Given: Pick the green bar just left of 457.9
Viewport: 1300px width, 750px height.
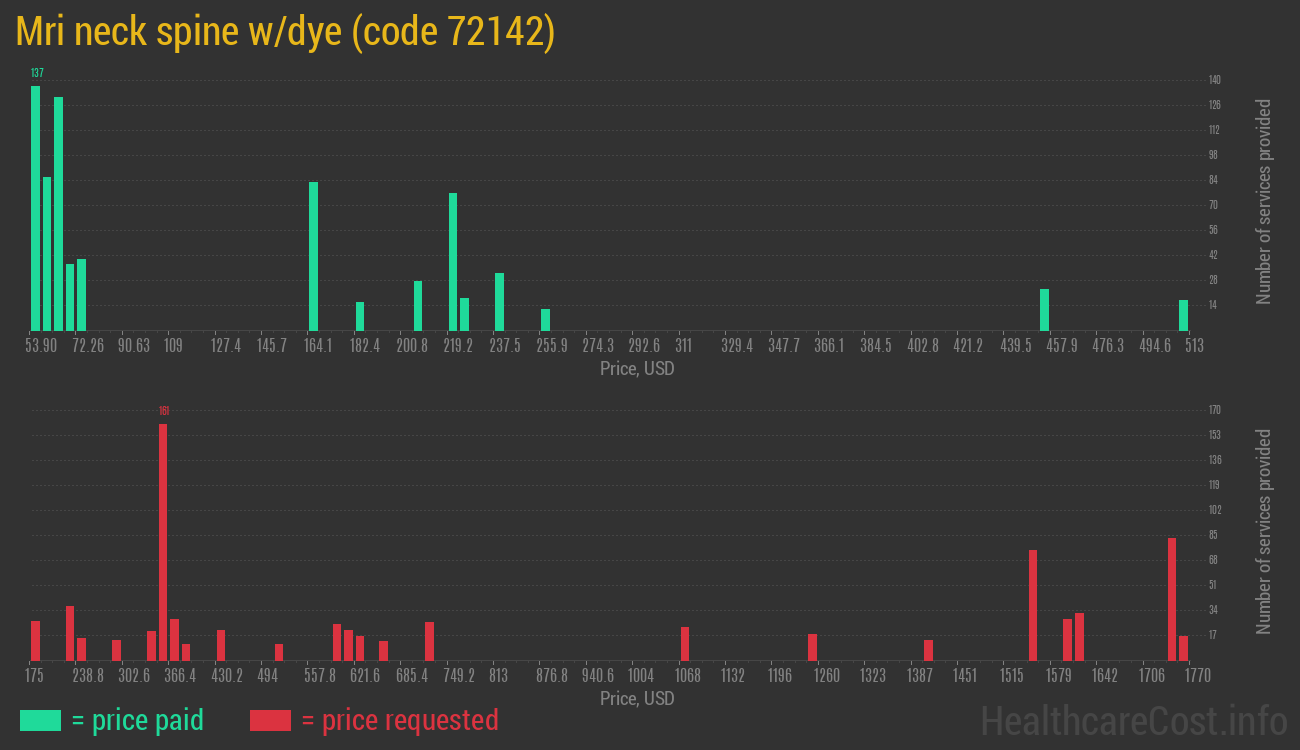Looking at the screenshot, I should pyautogui.click(x=1044, y=310).
